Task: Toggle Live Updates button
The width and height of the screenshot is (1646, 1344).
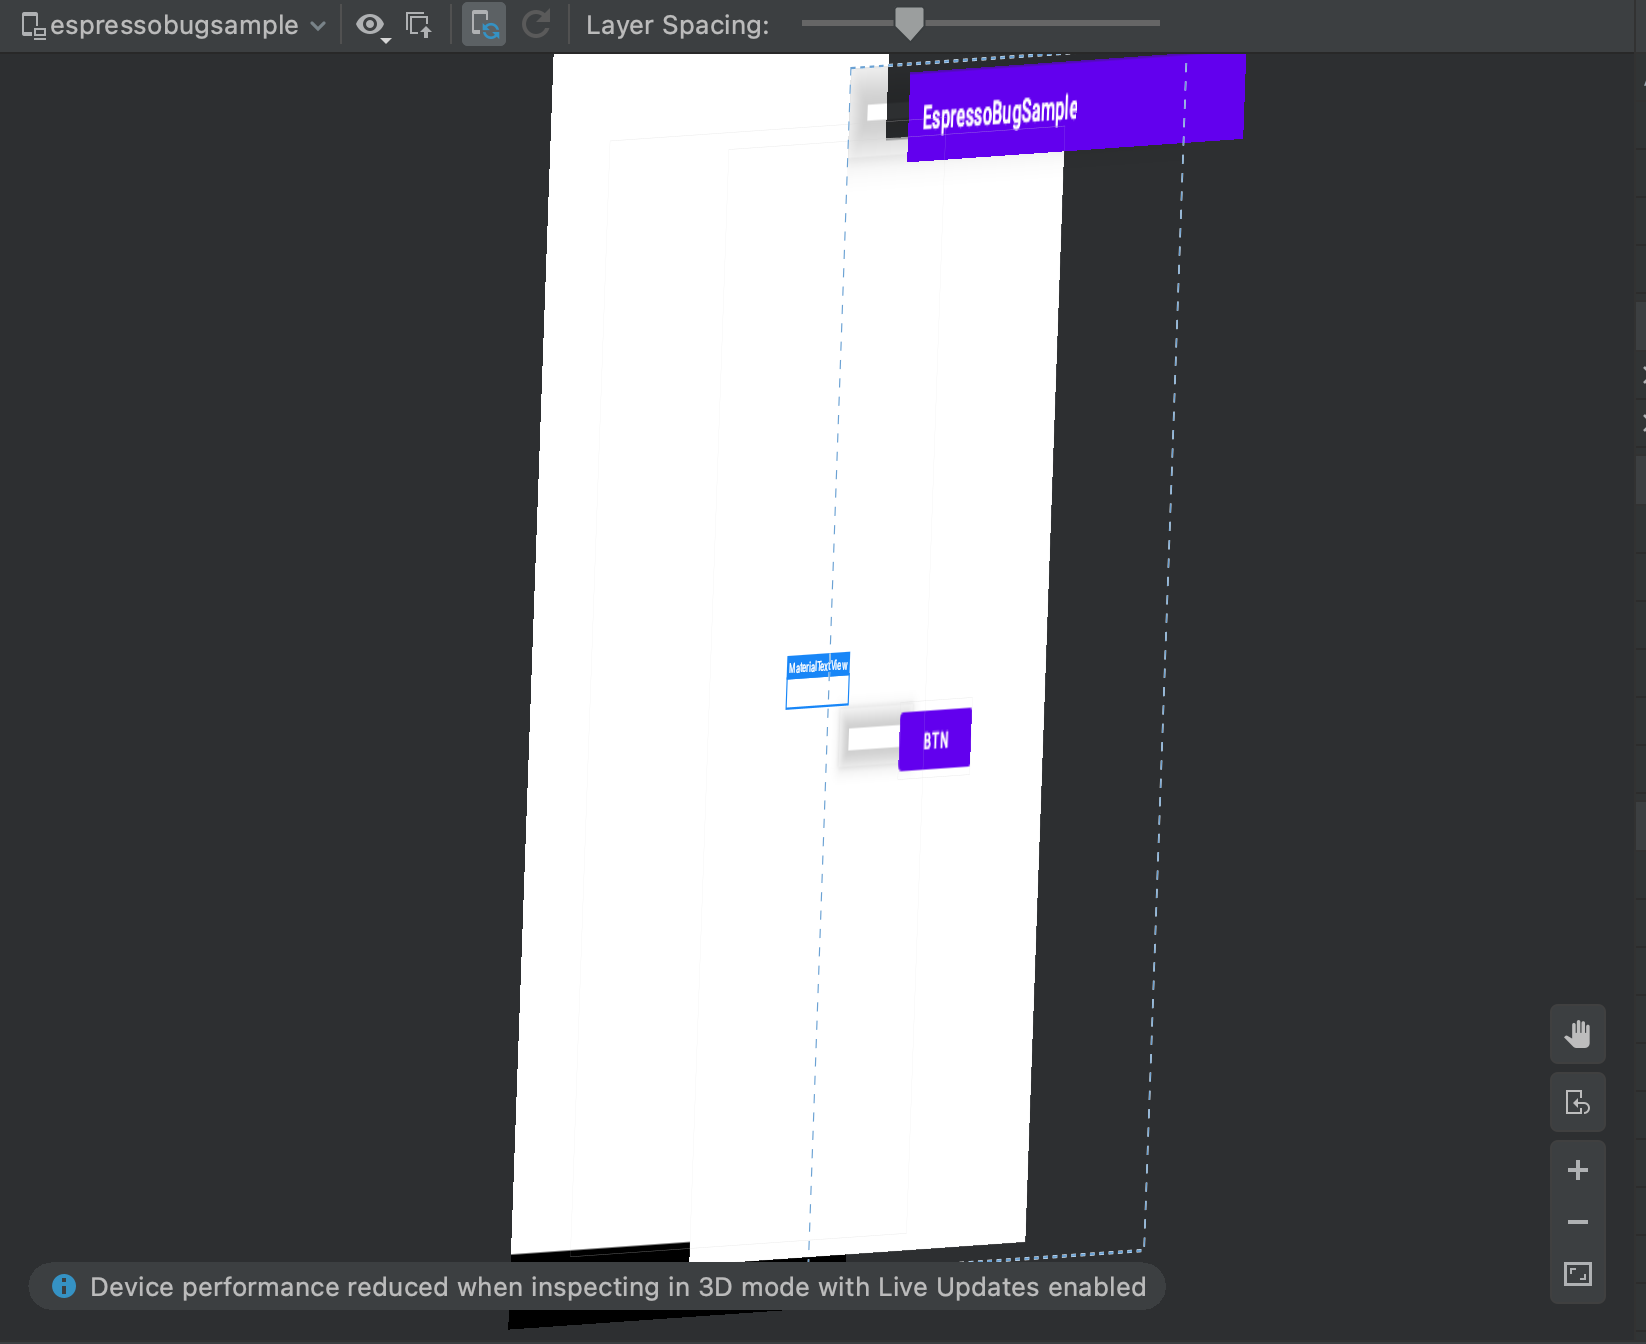Action: [484, 25]
